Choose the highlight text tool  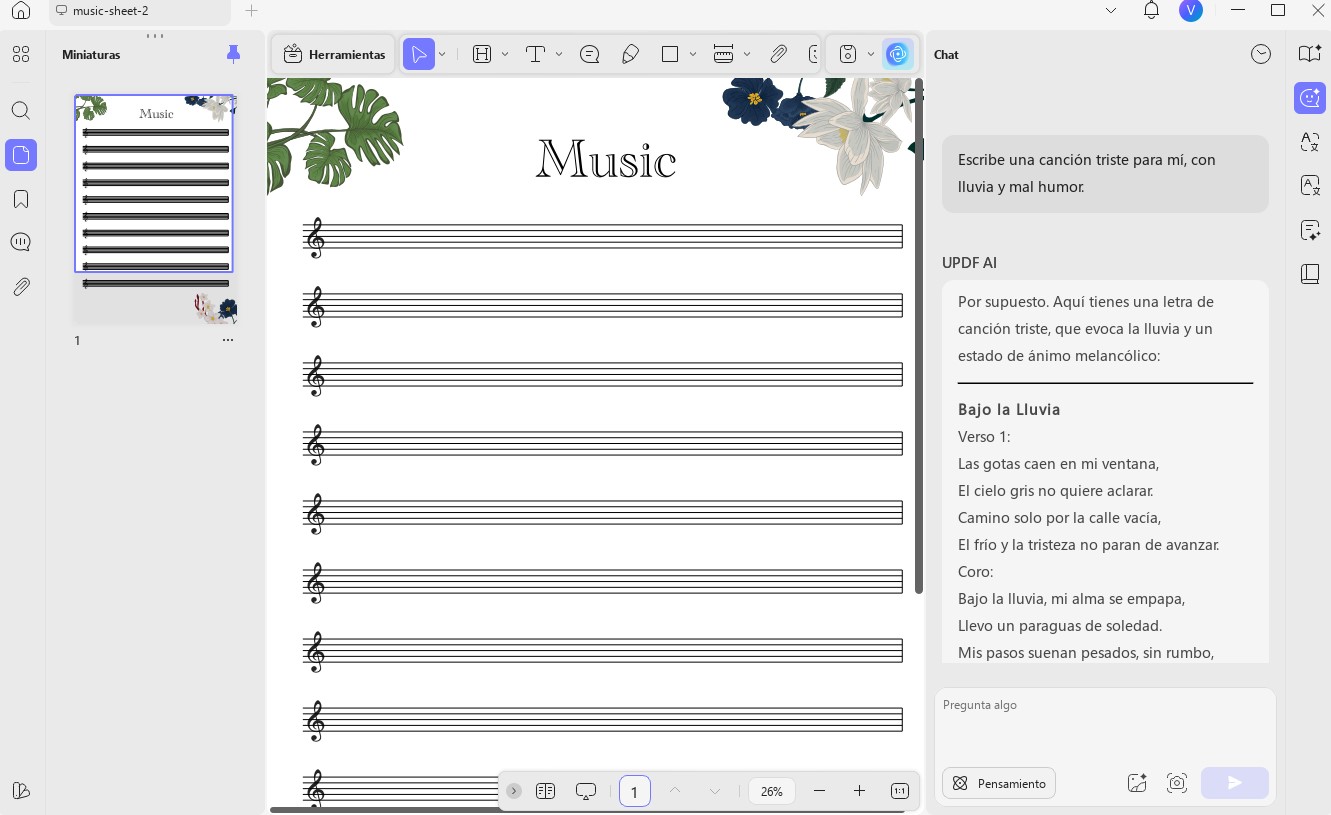pyautogui.click(x=482, y=54)
